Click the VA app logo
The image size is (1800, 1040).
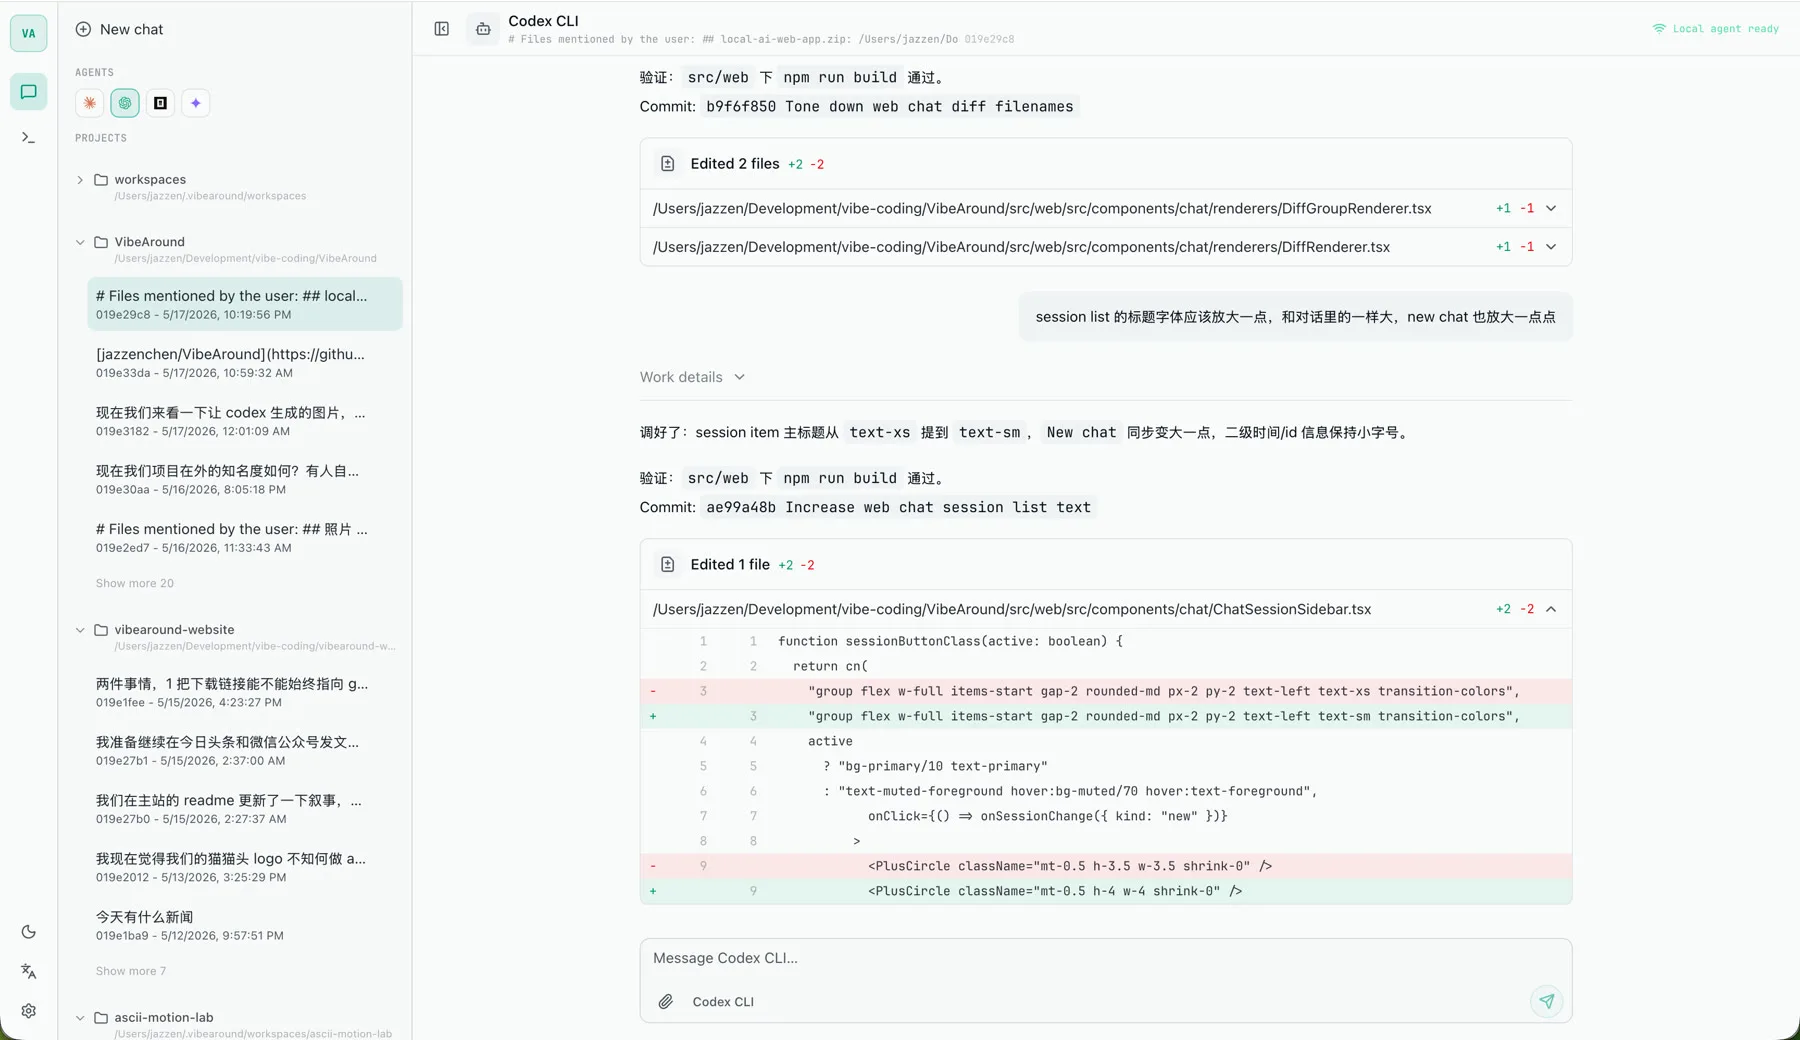(x=28, y=33)
